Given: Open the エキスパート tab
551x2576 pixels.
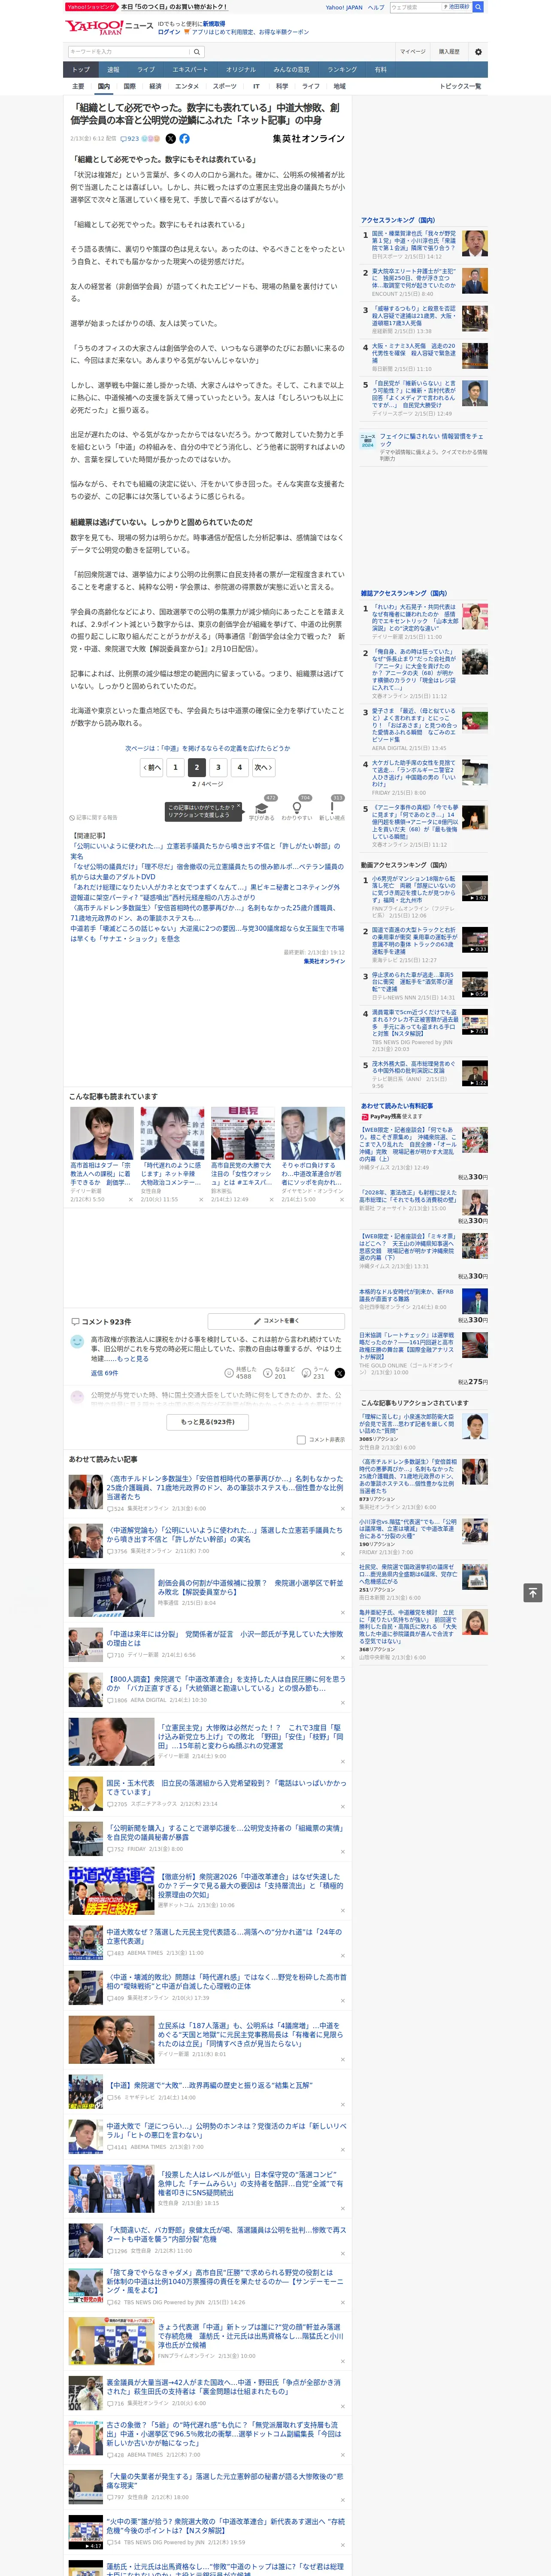Looking at the screenshot, I should [190, 70].
